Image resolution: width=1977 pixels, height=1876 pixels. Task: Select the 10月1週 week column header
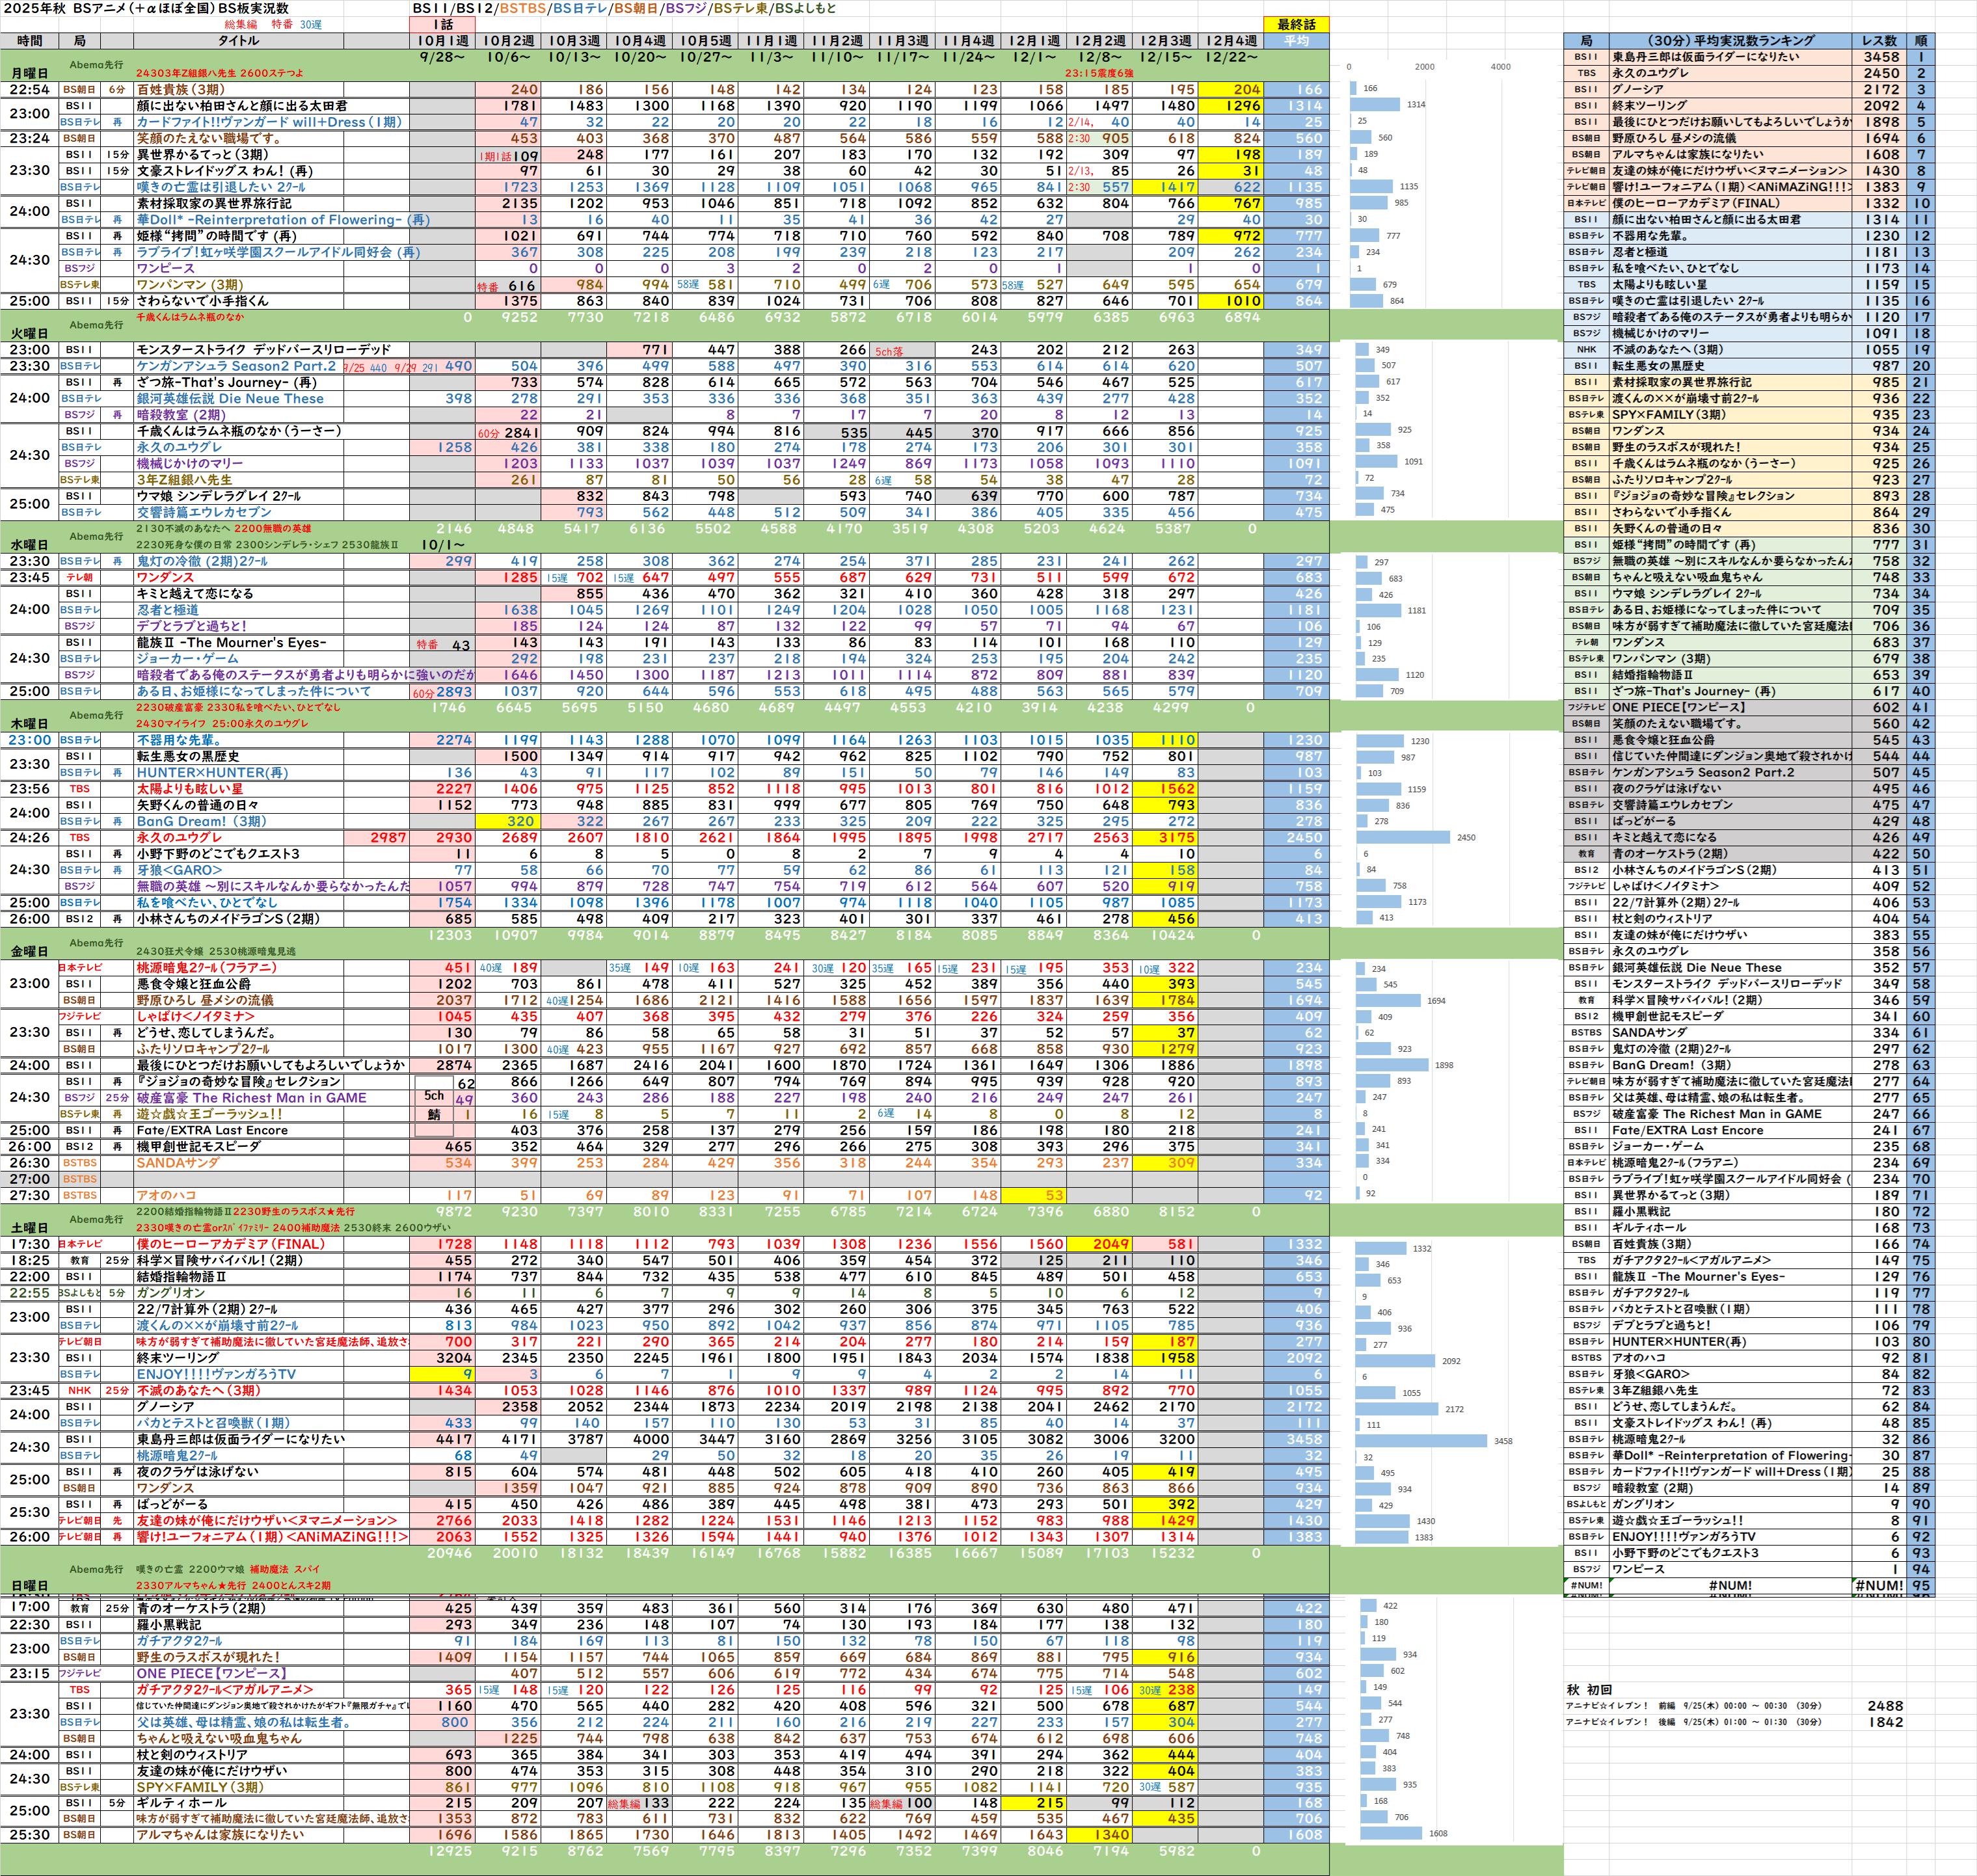click(443, 41)
